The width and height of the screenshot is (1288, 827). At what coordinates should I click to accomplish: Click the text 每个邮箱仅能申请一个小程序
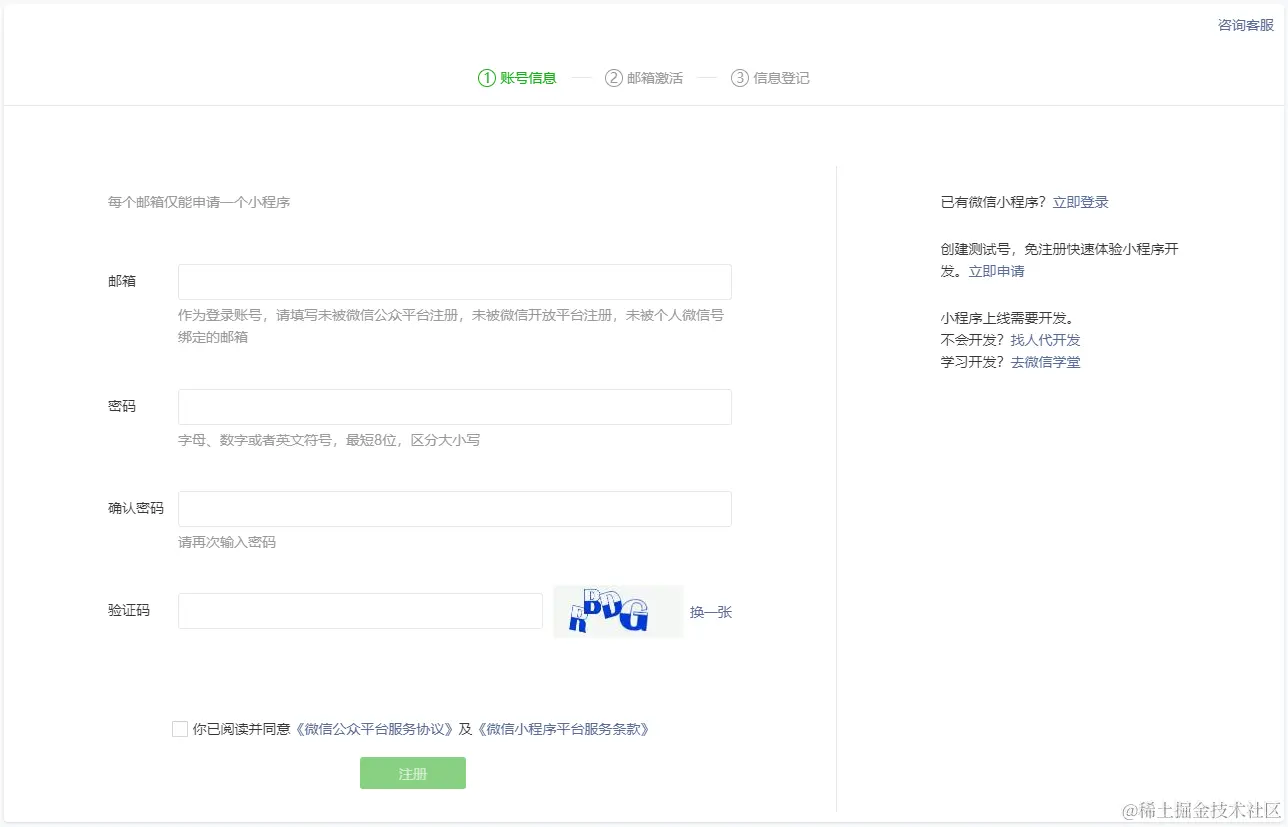pos(199,202)
